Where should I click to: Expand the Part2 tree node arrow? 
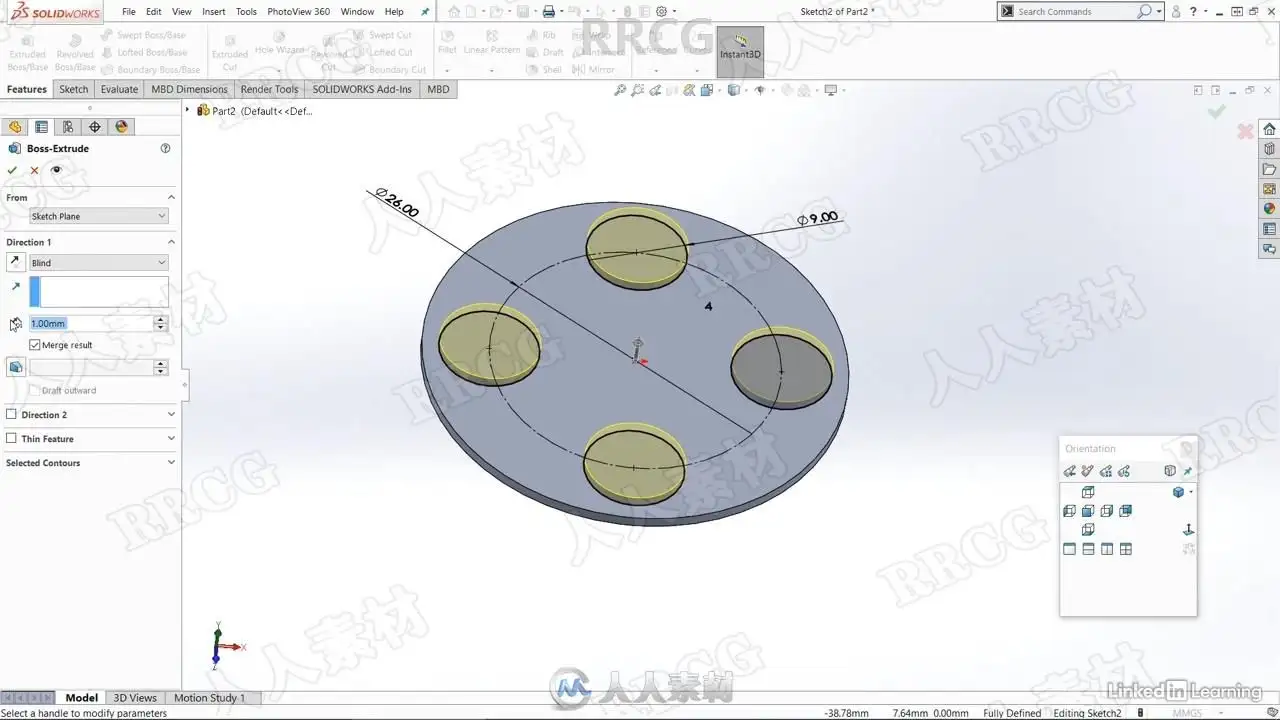pos(188,110)
